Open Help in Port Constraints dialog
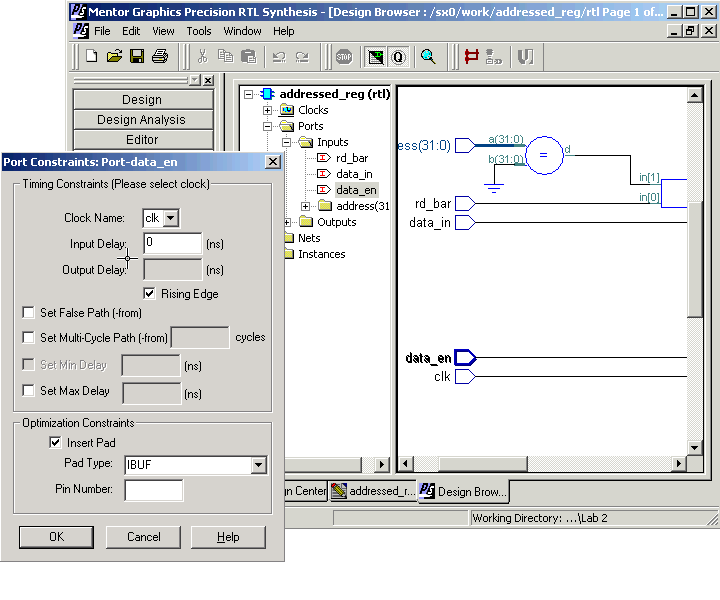720x600 pixels. (x=228, y=537)
